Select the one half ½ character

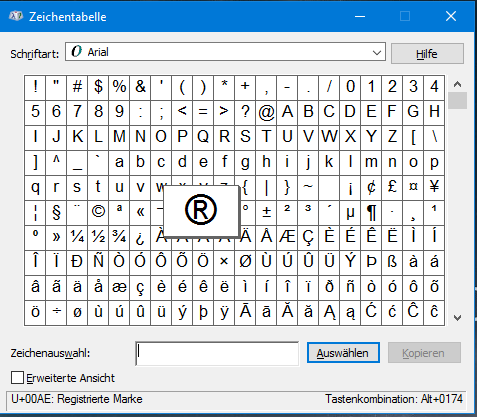(98, 238)
